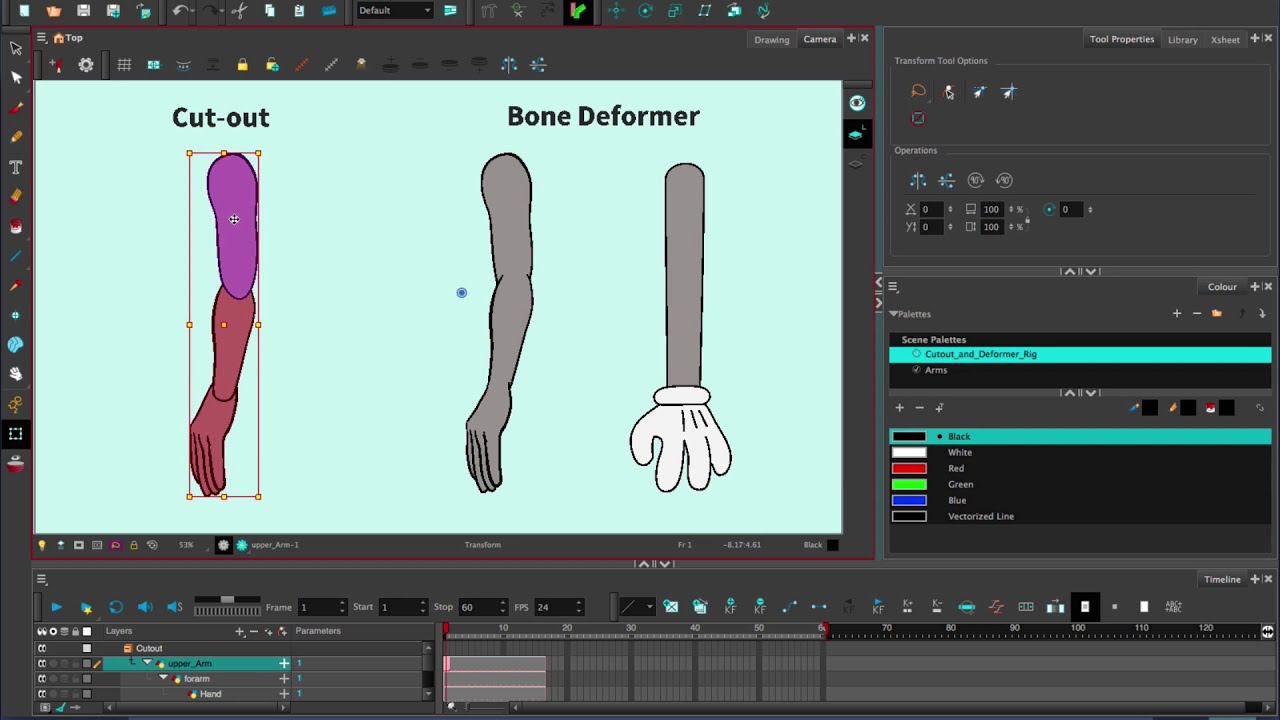Screen dimensions: 1280x720
Task: Switch to the Library tab
Action: 1182,40
